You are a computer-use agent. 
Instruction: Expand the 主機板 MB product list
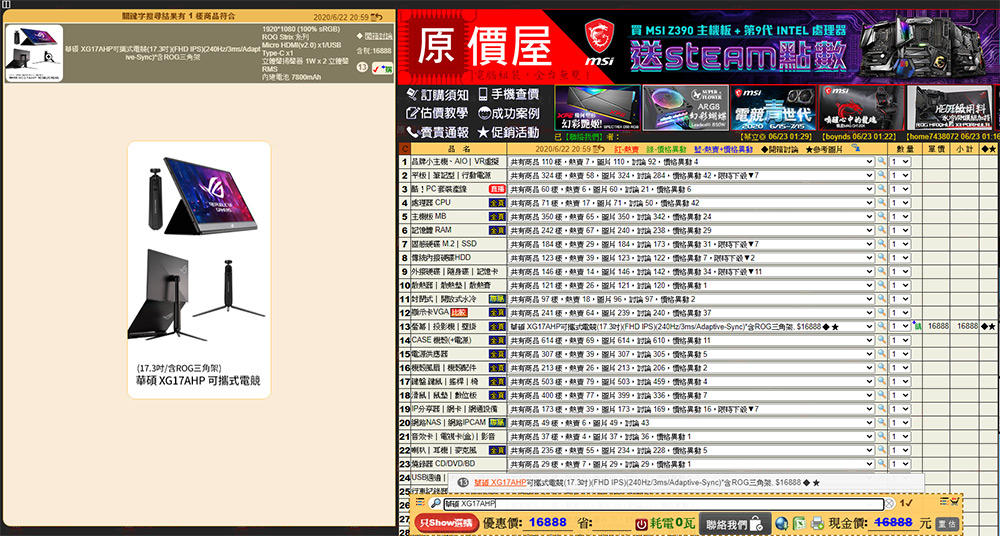(691, 216)
